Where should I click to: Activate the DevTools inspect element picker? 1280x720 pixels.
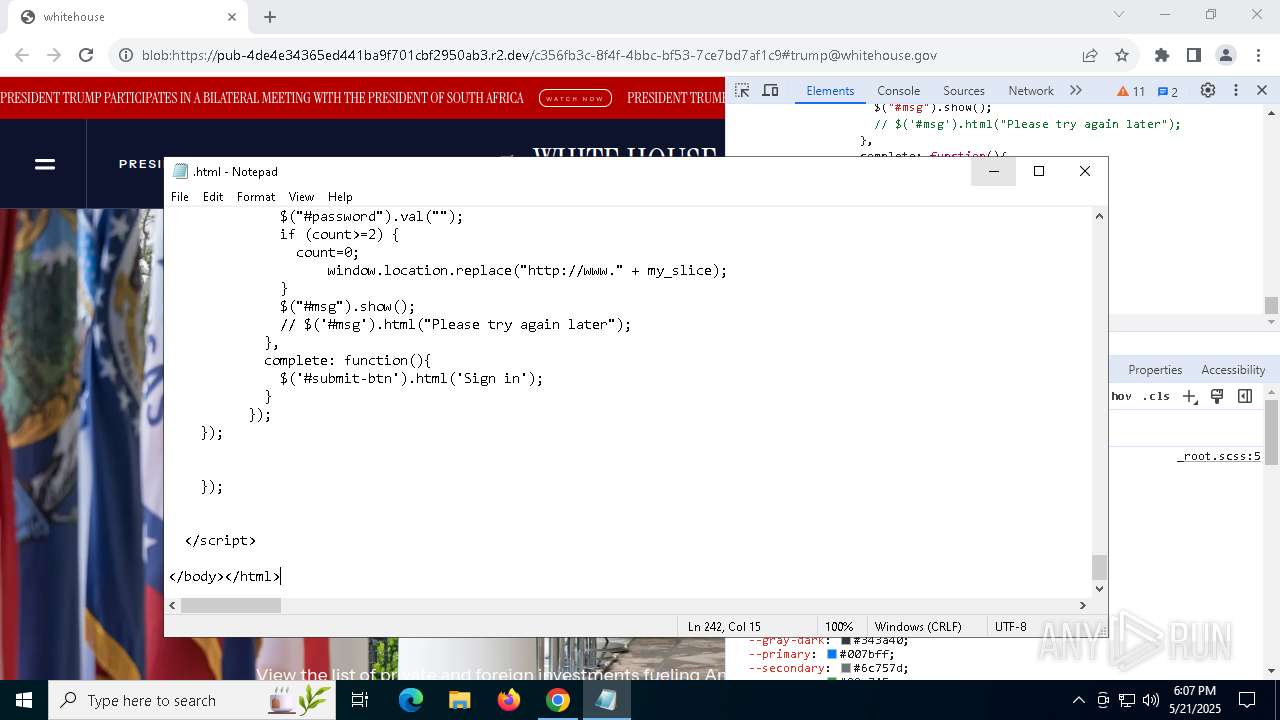pyautogui.click(x=742, y=90)
